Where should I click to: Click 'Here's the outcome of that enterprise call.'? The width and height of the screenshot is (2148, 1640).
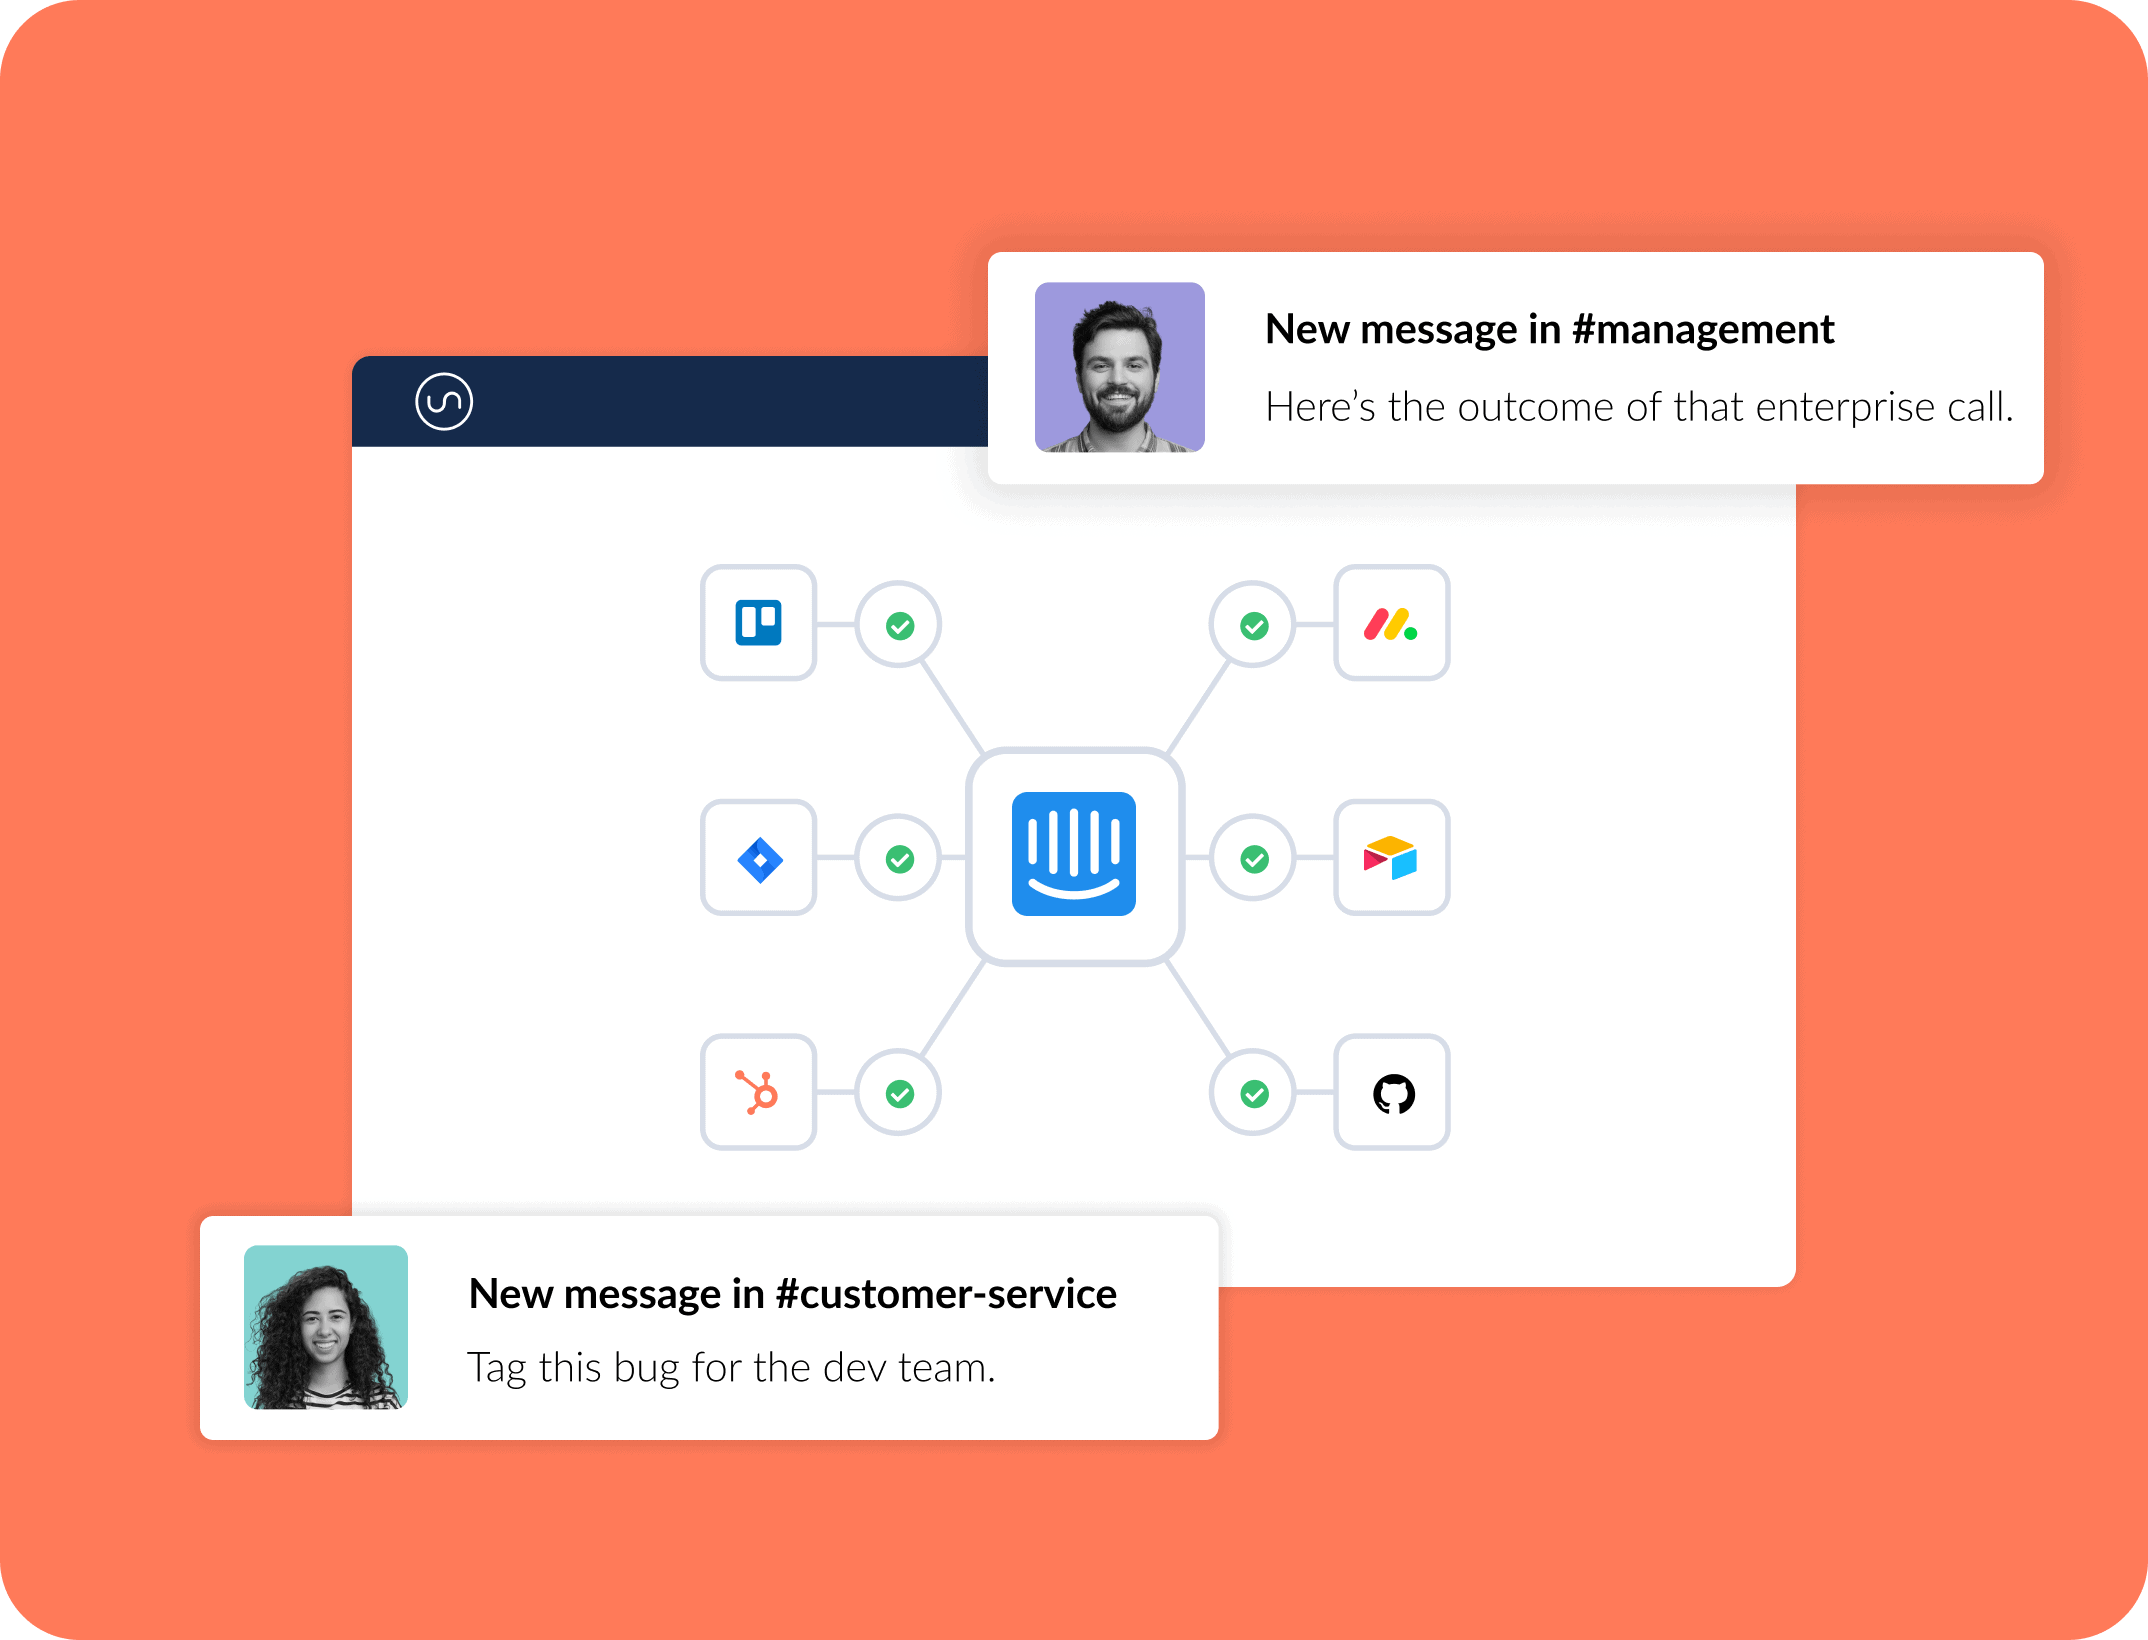[x=1639, y=406]
